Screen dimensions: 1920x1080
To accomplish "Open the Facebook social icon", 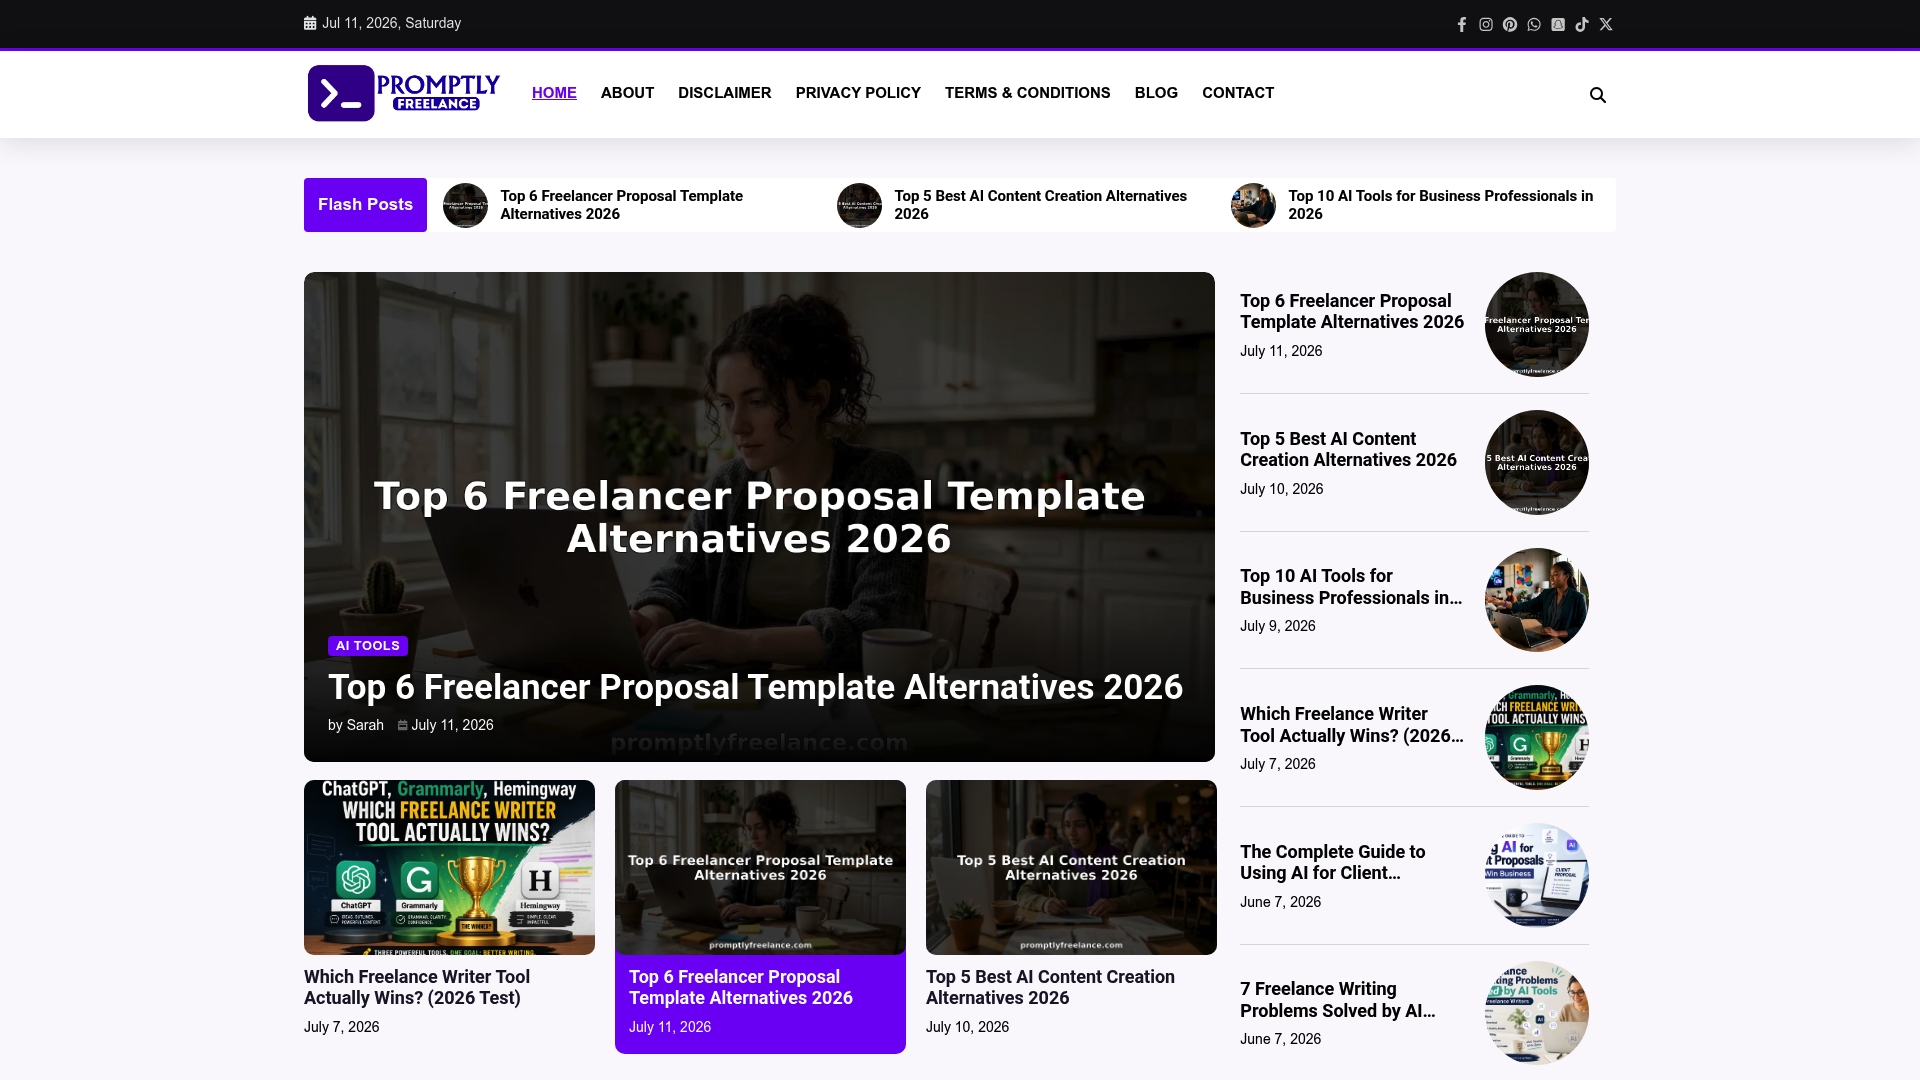I will [1462, 24].
